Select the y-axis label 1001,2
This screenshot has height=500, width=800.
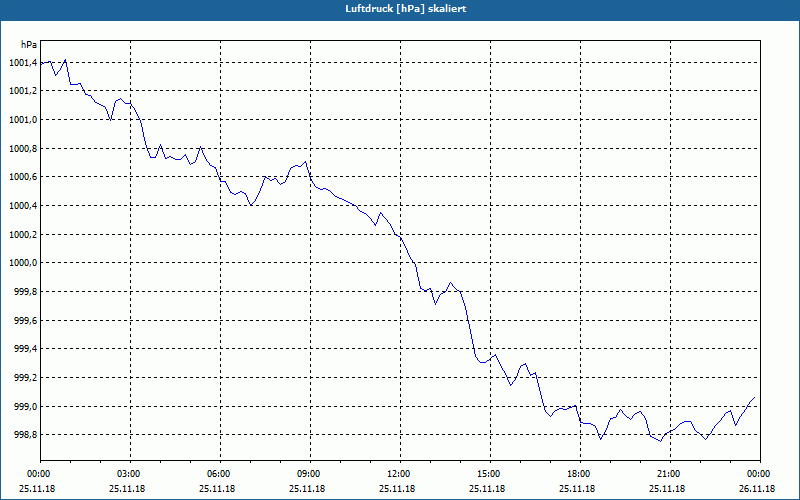23,91
